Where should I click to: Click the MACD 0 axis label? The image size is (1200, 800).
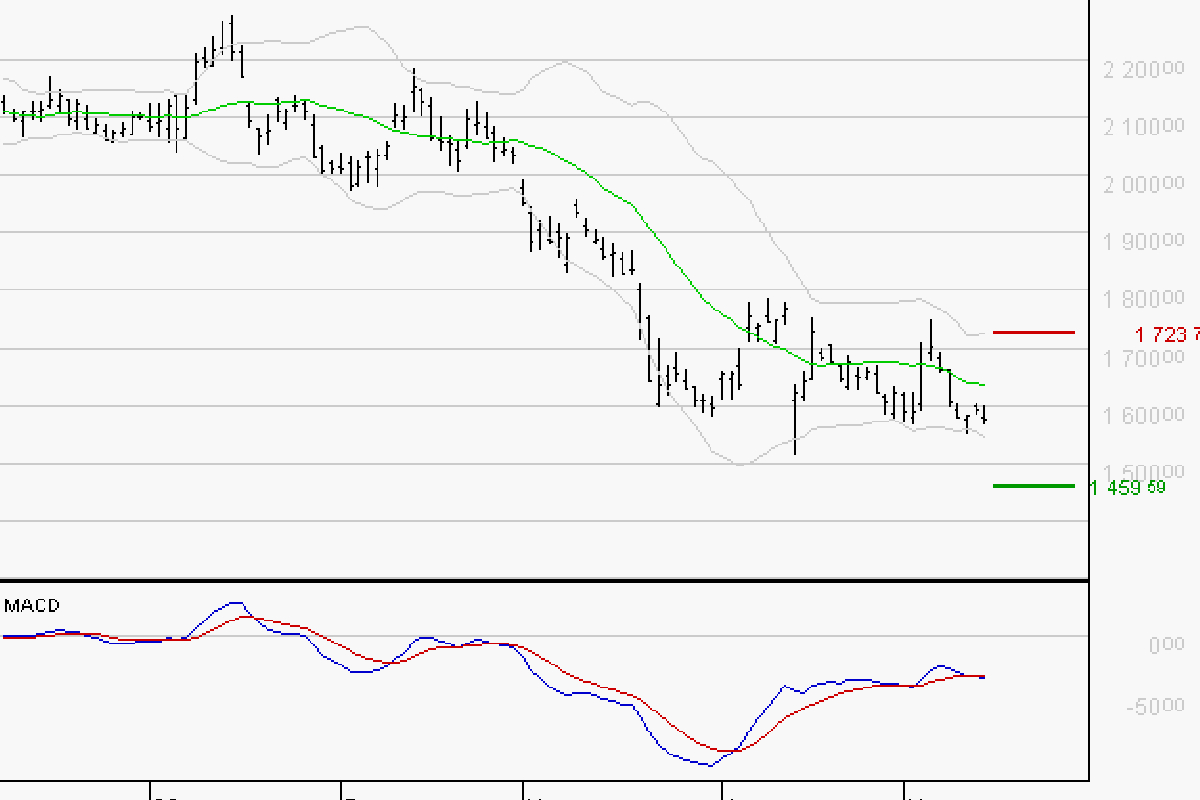tap(1166, 645)
